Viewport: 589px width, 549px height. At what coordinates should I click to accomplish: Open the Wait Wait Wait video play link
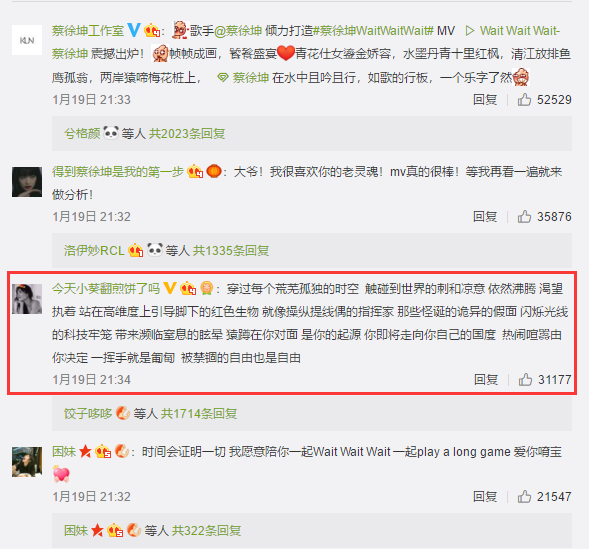[x=512, y=31]
